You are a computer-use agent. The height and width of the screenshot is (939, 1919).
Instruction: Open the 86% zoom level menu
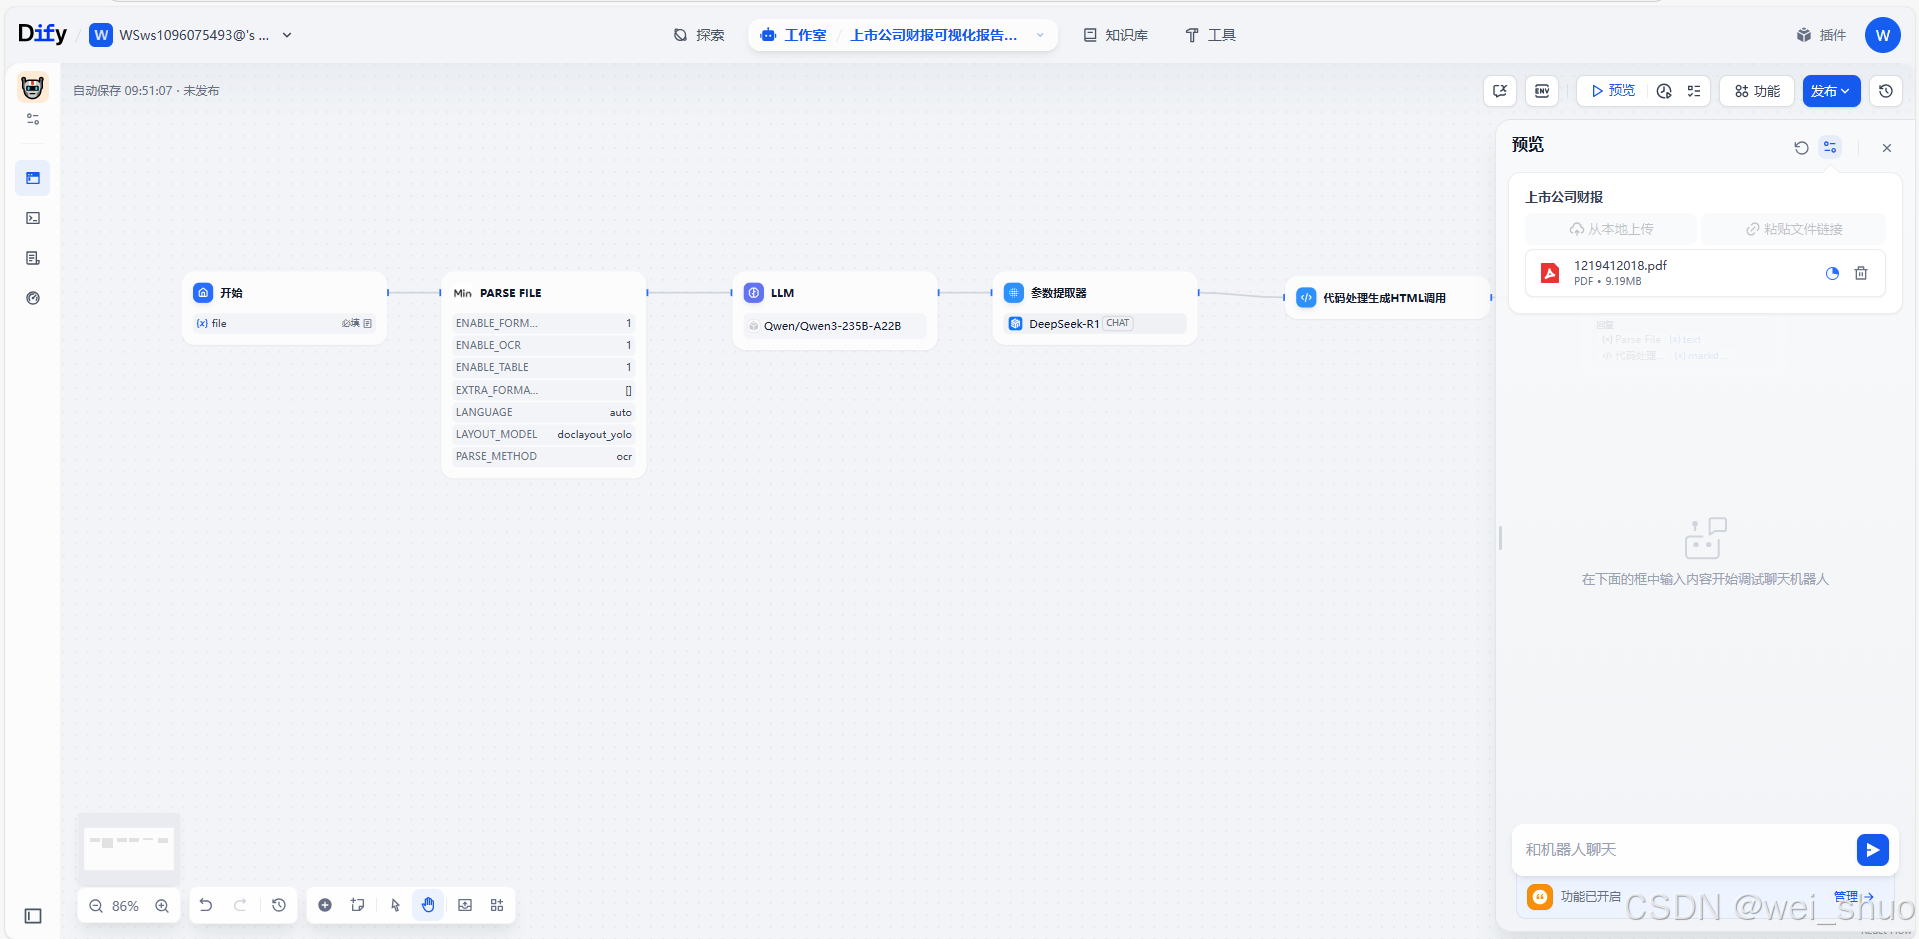point(126,906)
